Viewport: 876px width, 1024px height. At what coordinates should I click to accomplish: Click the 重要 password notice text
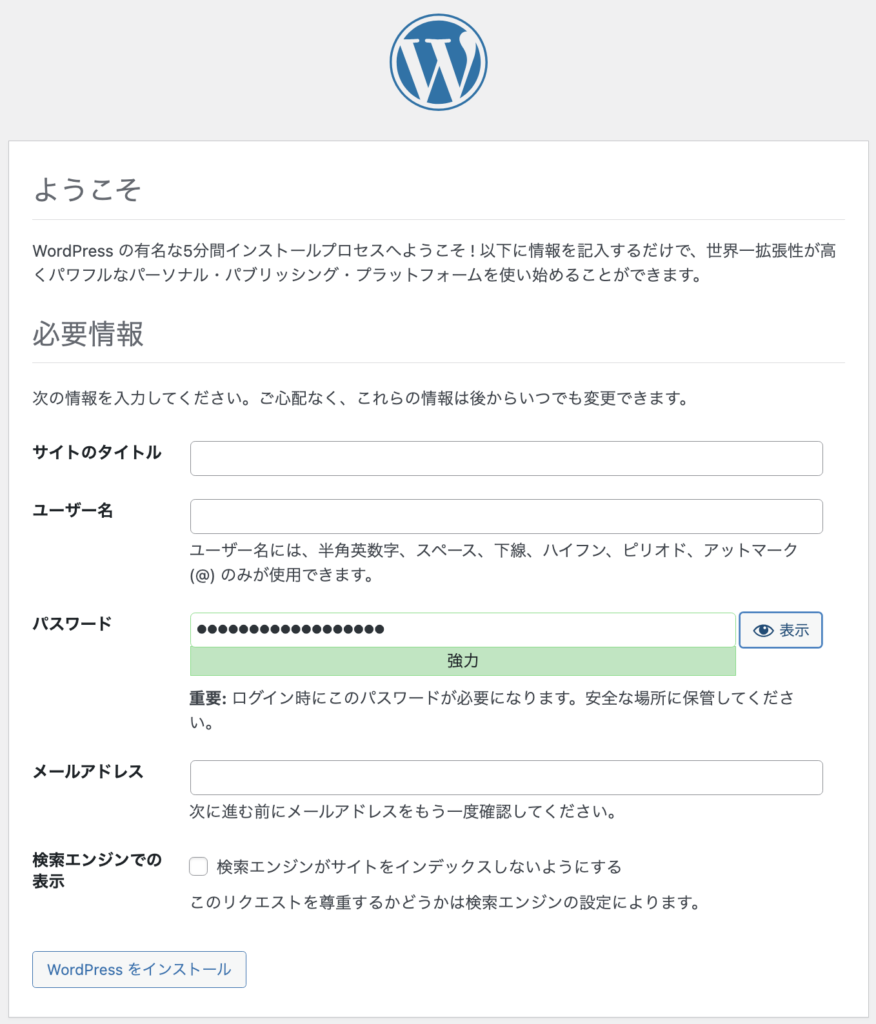492,710
